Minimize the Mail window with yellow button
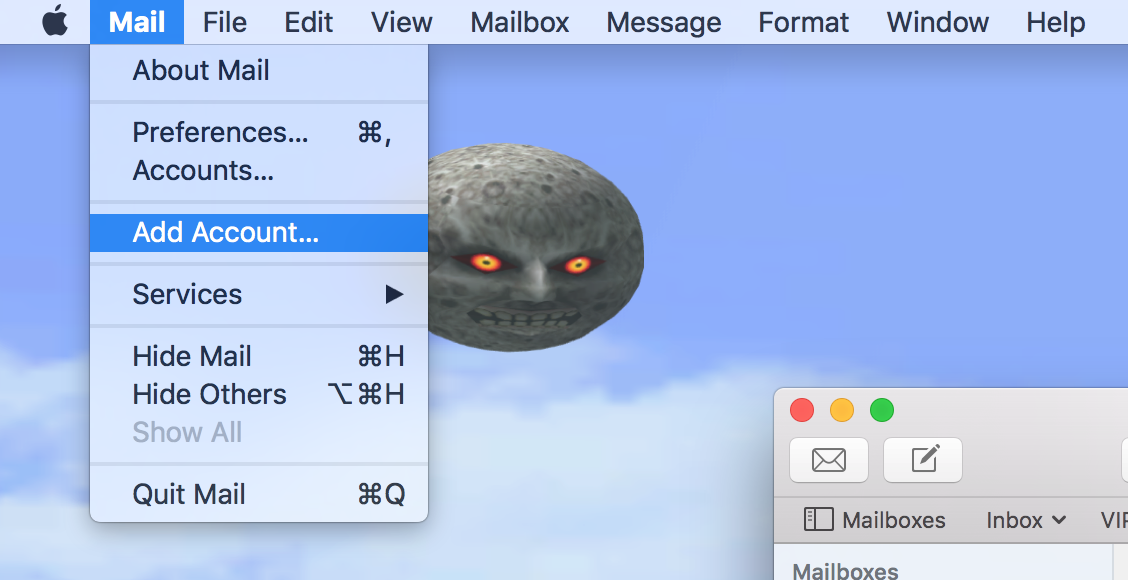Image resolution: width=1128 pixels, height=580 pixels. (842, 410)
